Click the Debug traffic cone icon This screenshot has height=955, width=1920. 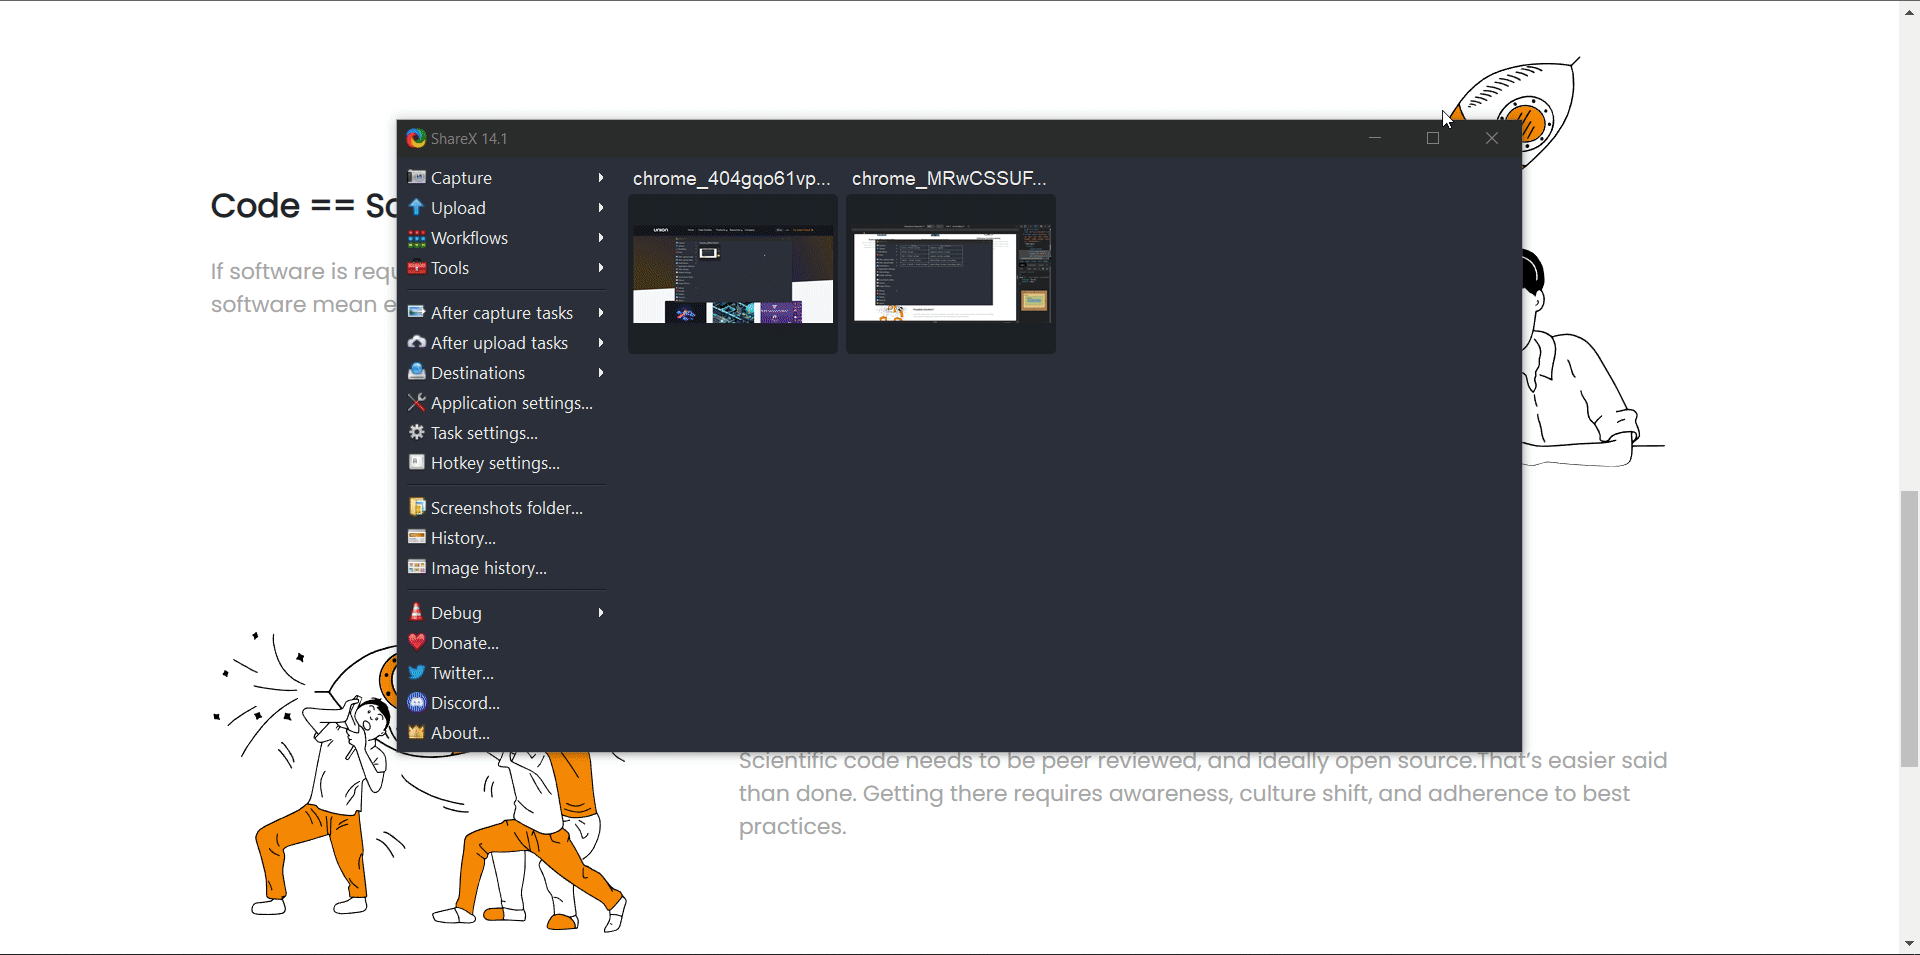(417, 612)
